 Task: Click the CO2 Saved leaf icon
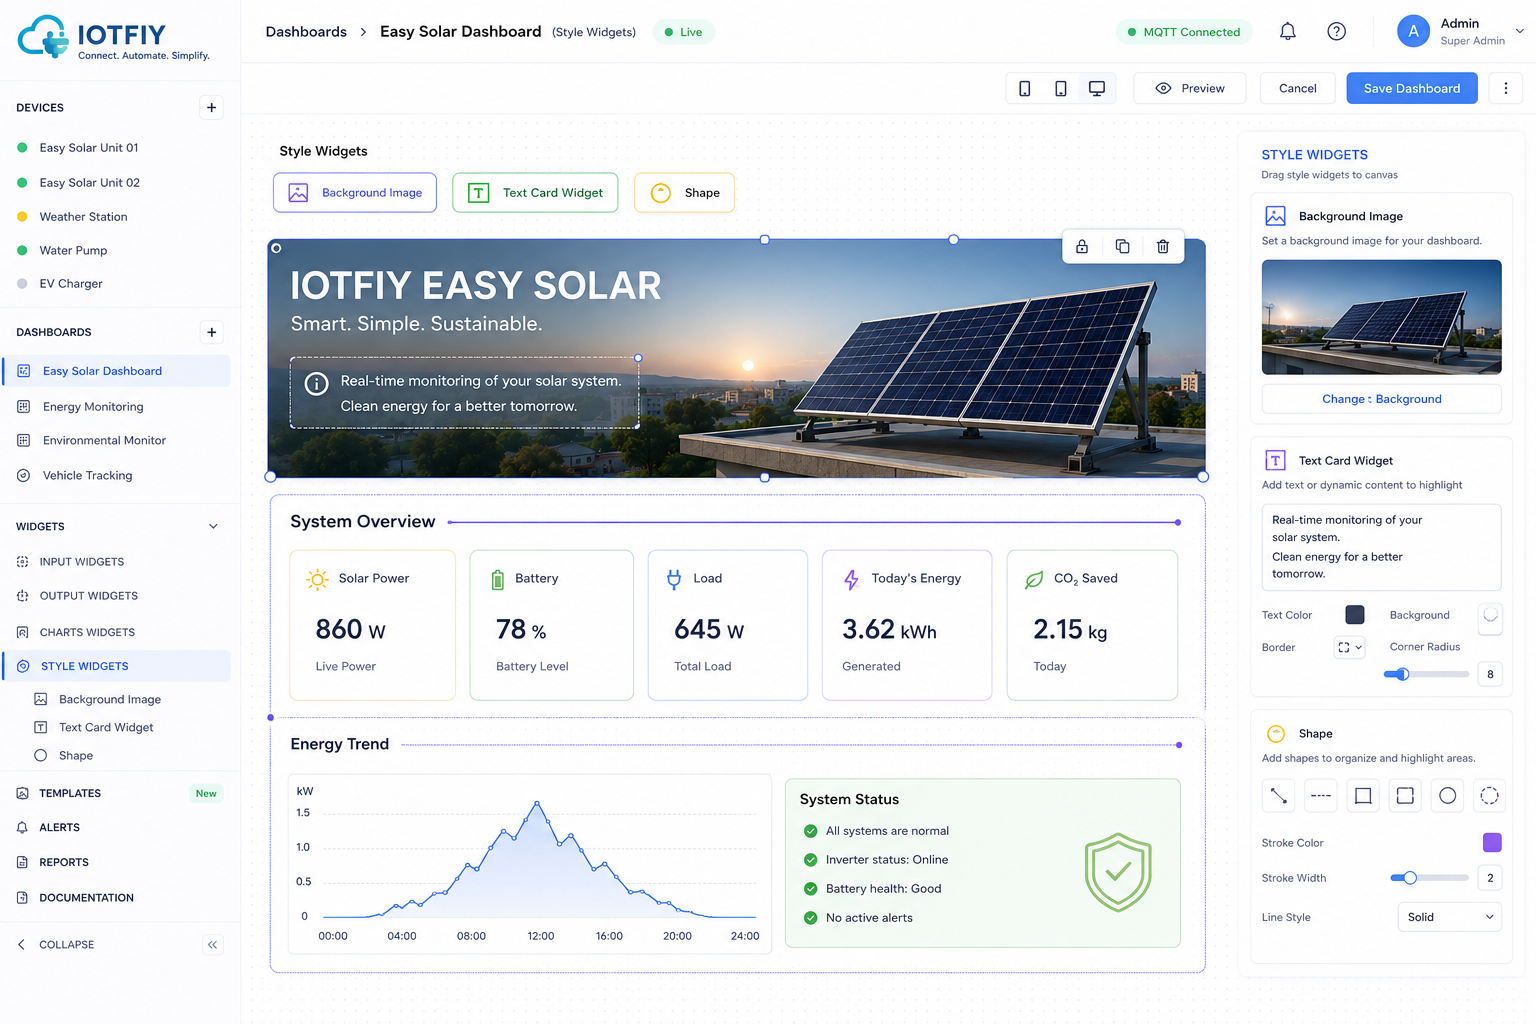coord(1034,579)
